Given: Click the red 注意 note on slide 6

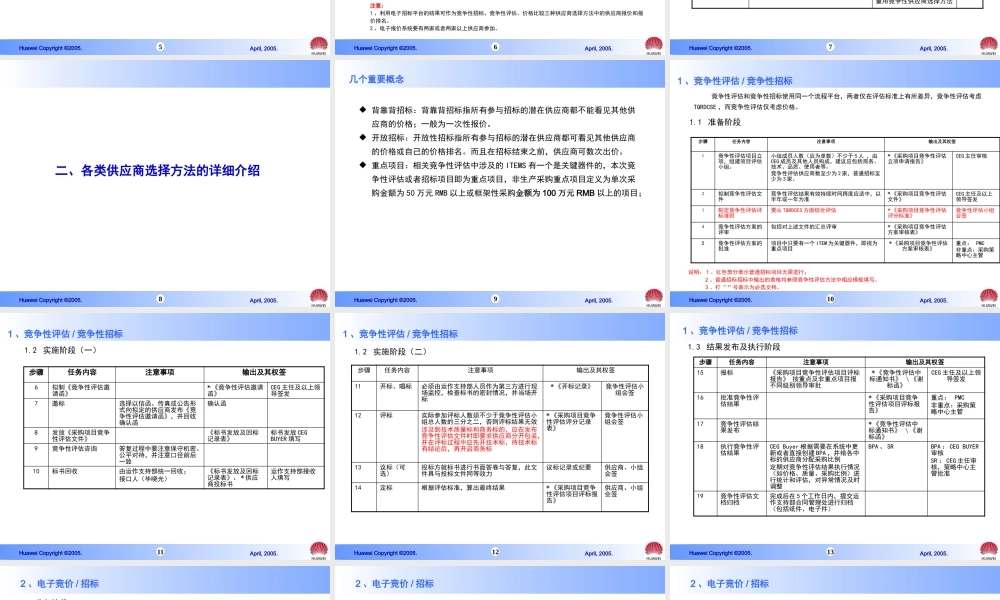Looking at the screenshot, I should [x=507, y=17].
